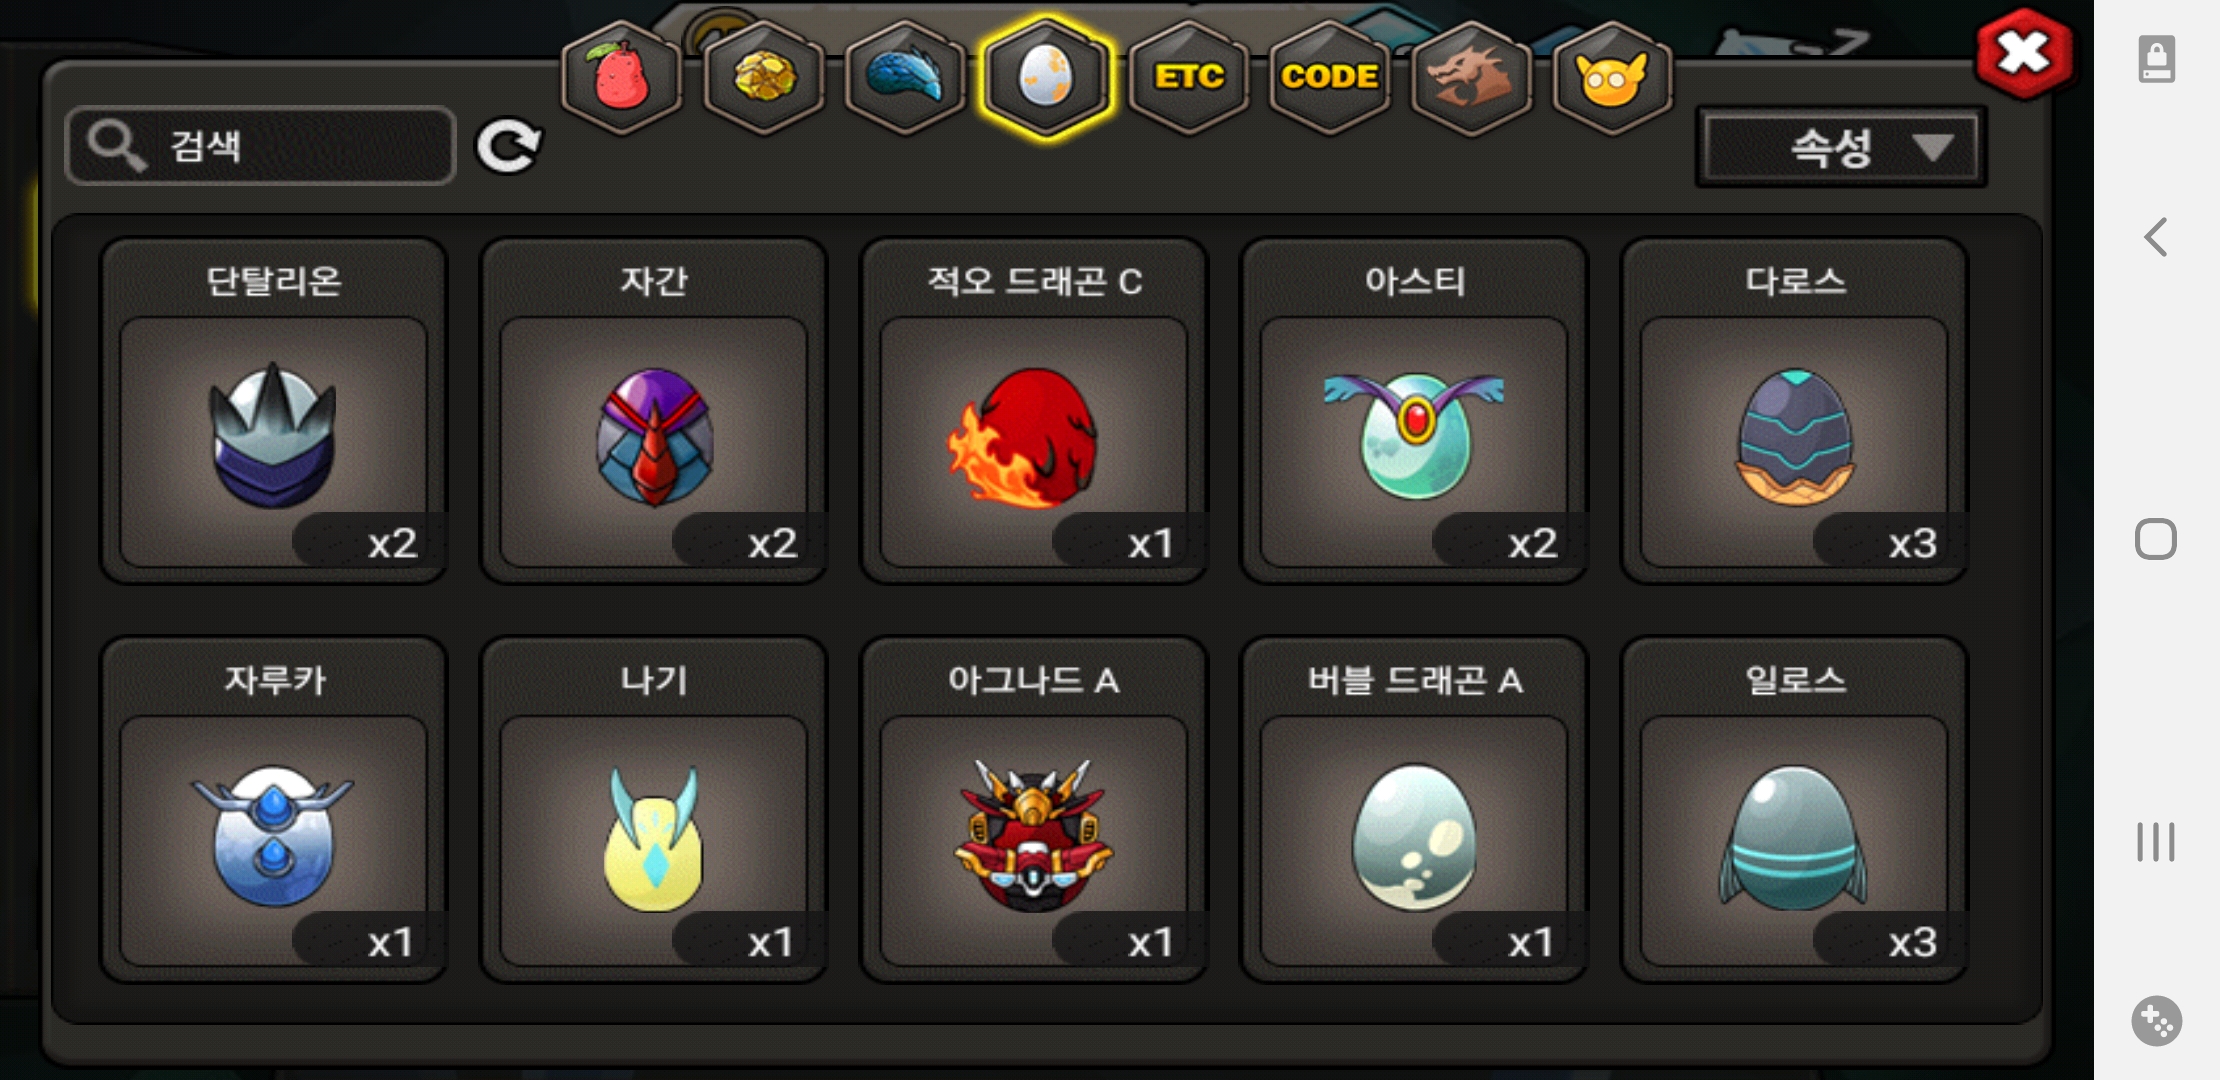Screen dimensions: 2220x1080
Task: Open the blue dragon head tab
Action: [x=904, y=77]
